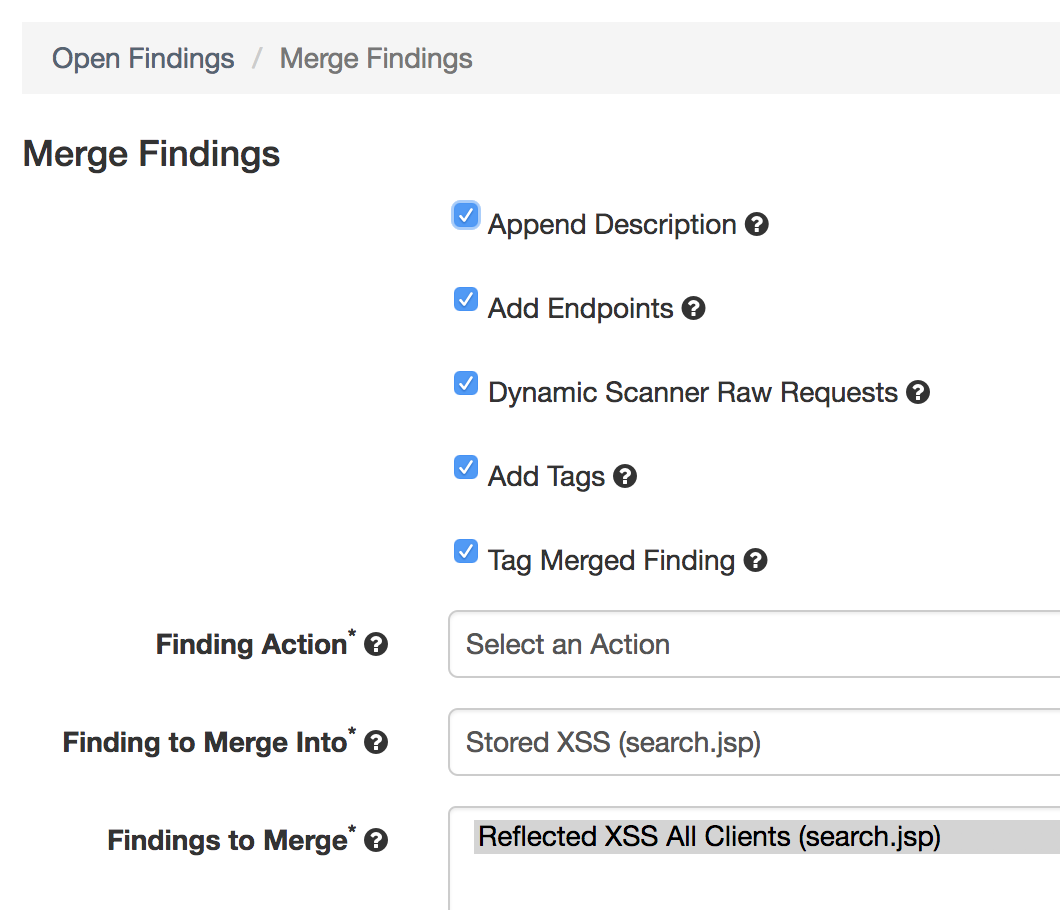The image size is (1060, 910).
Task: Navigate to Open Findings via breadcrumb
Action: tap(142, 58)
